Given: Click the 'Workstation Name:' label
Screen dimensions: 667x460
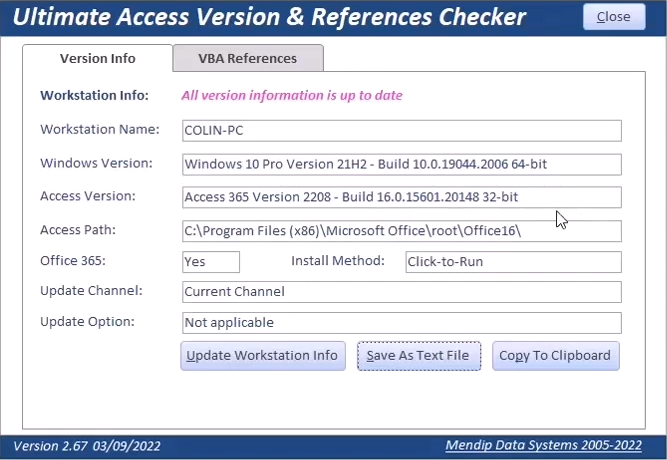Looking at the screenshot, I should (100, 129).
